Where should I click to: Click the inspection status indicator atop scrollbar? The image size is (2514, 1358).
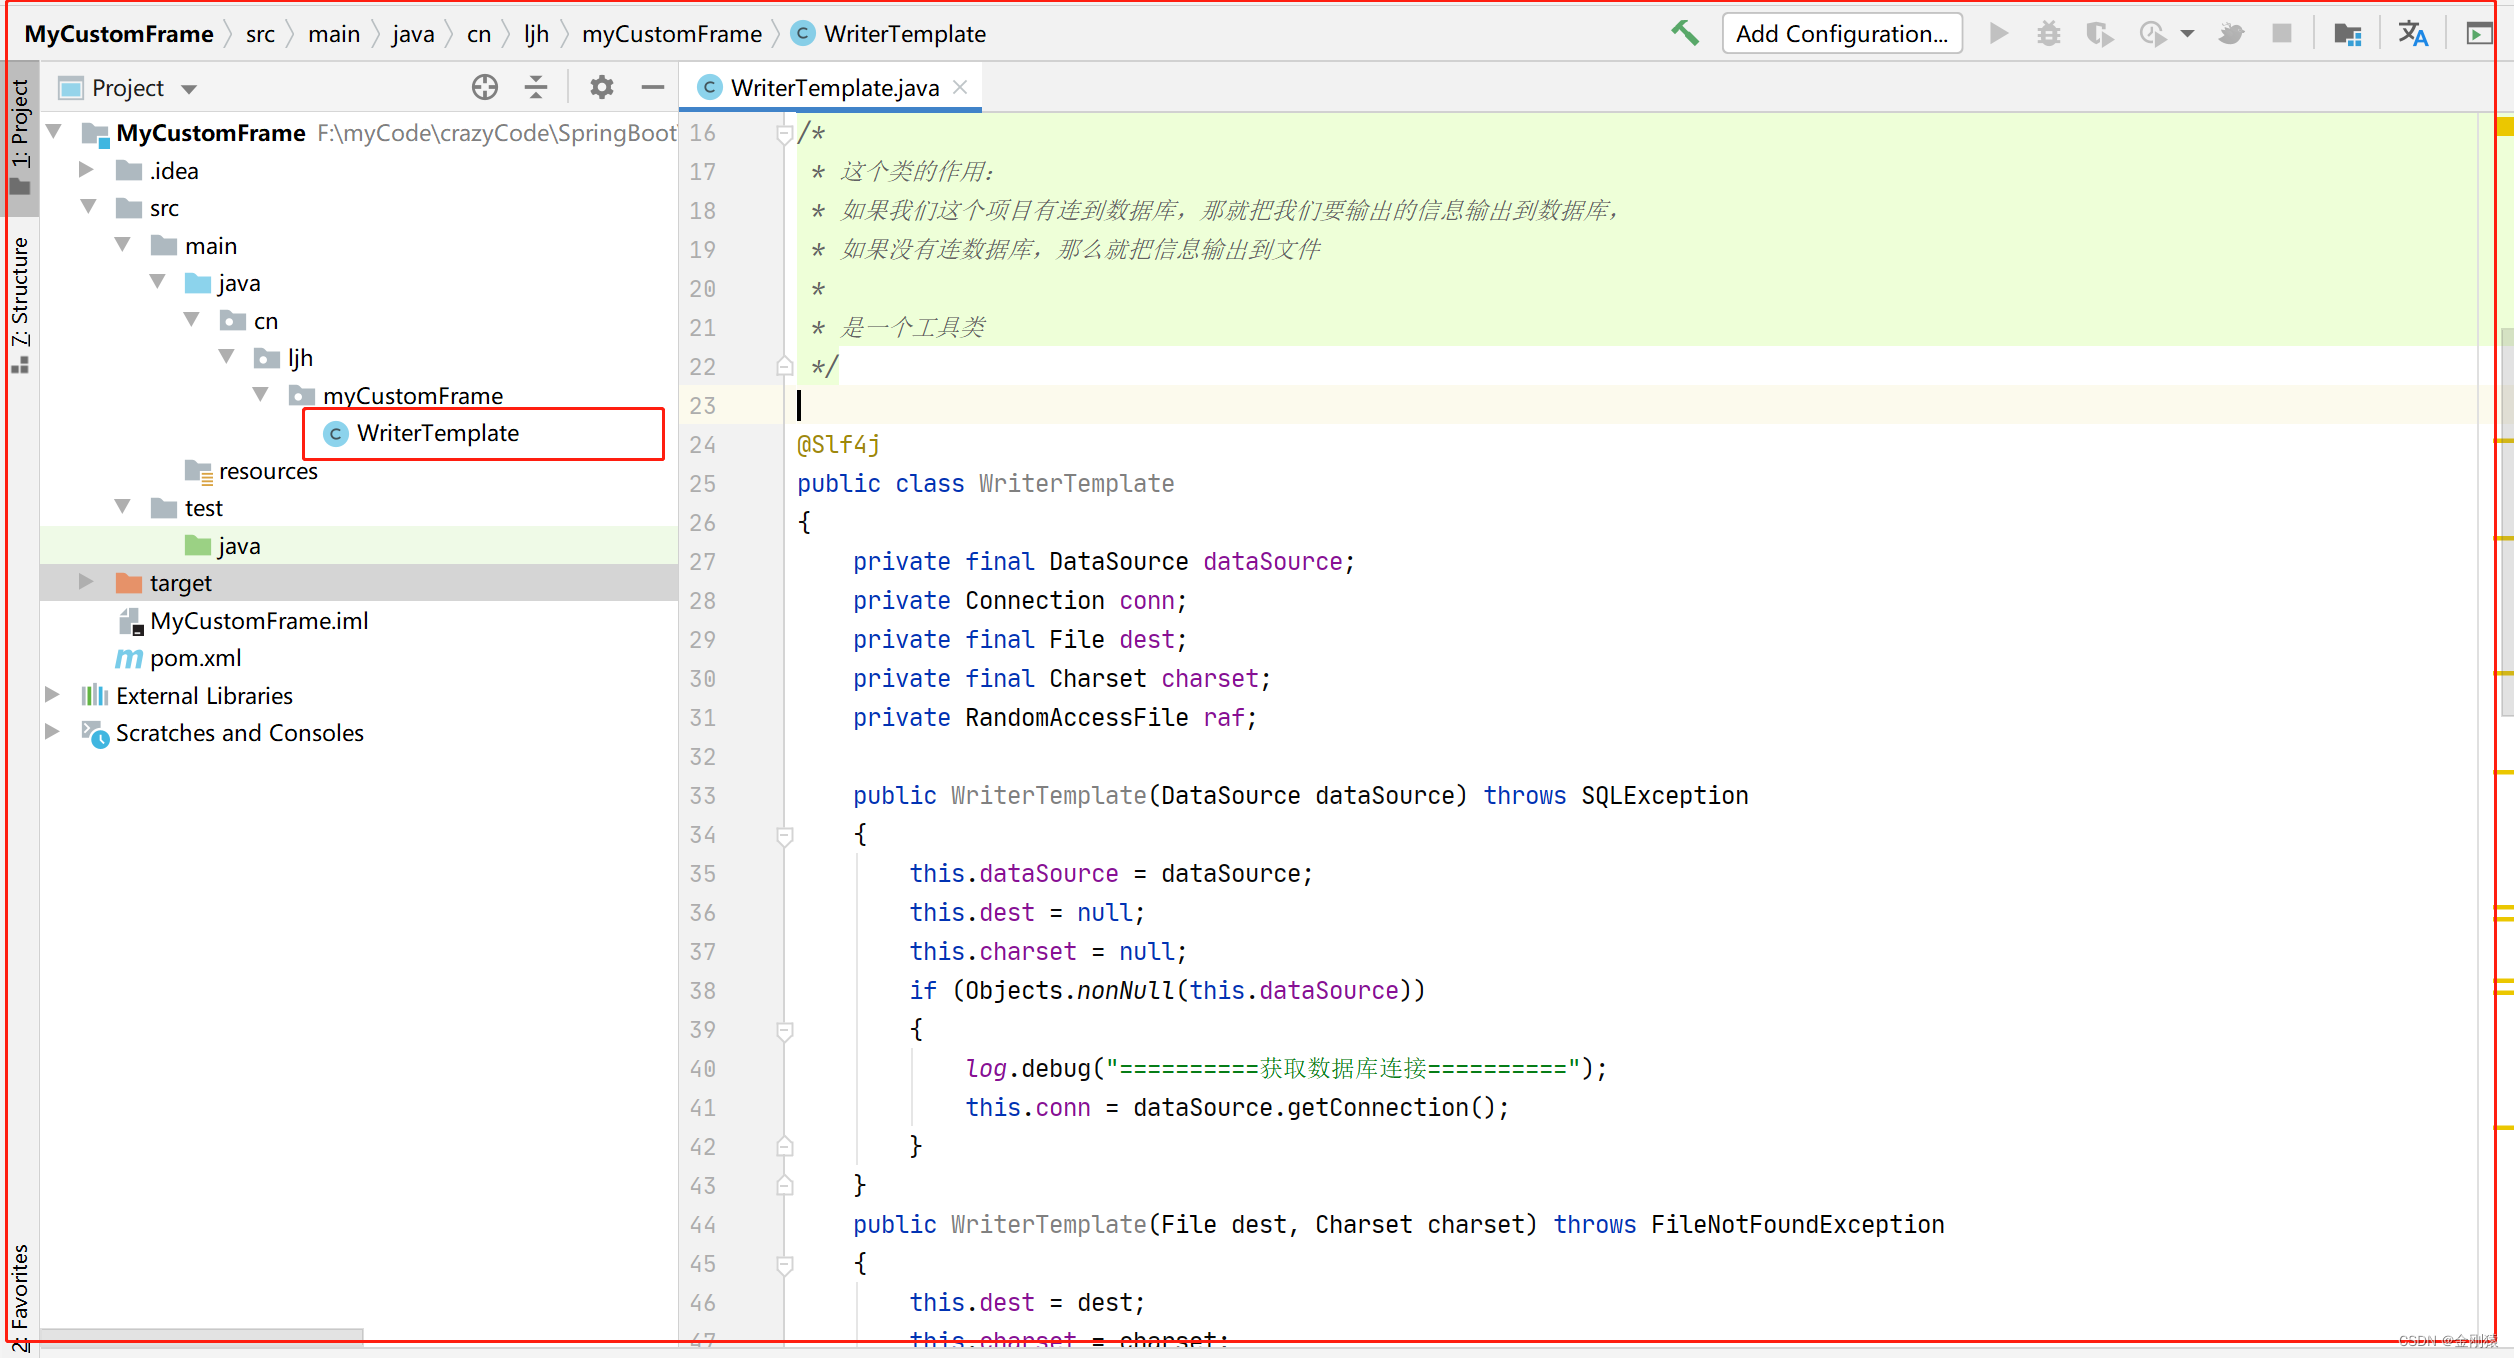(2504, 127)
